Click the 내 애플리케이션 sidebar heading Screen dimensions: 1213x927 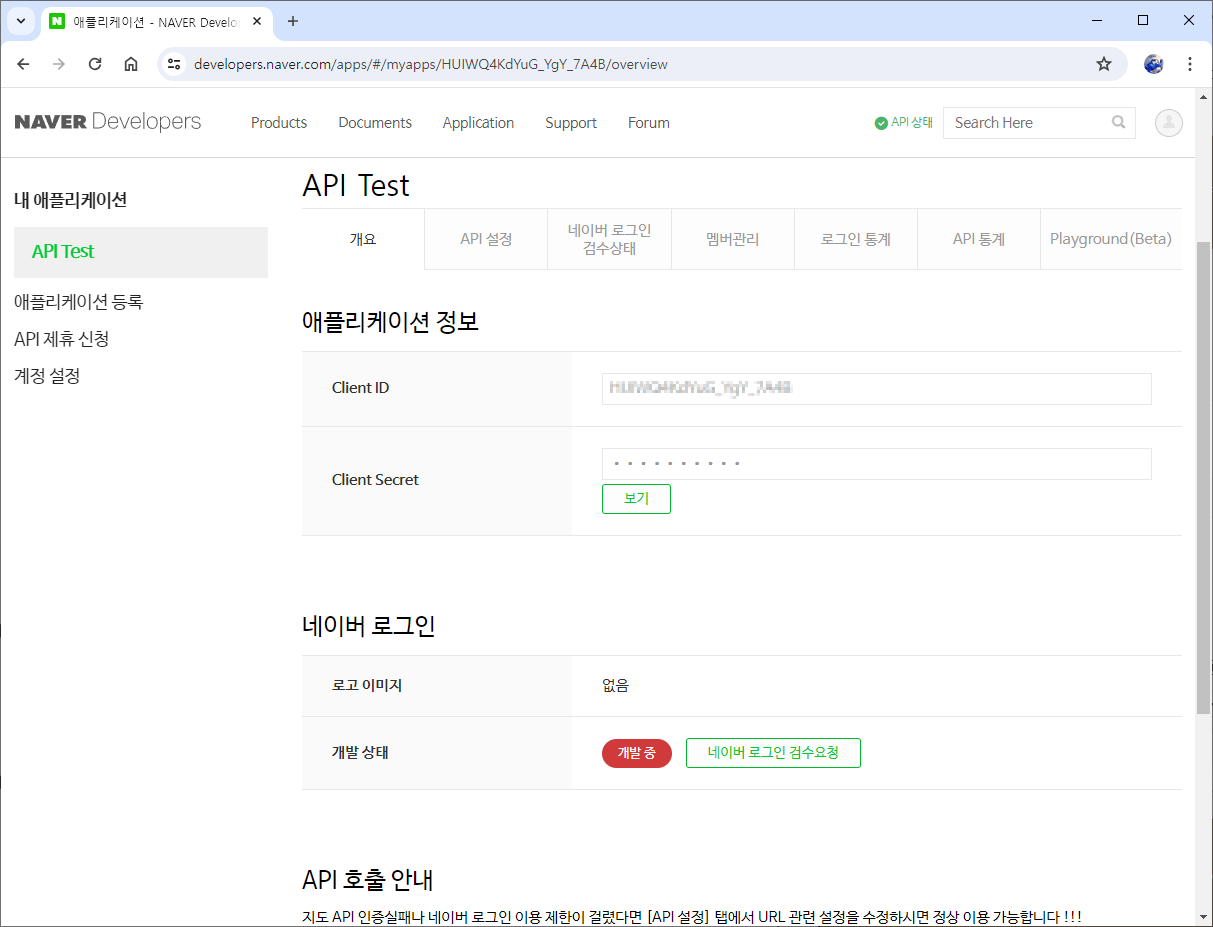click(x=71, y=200)
